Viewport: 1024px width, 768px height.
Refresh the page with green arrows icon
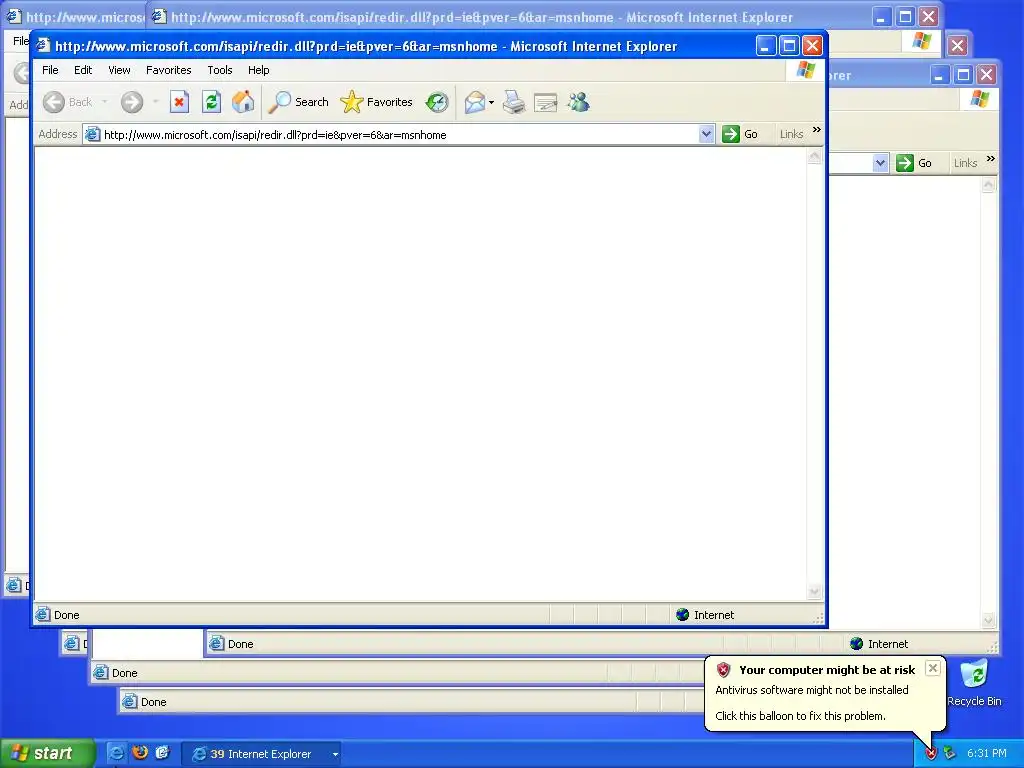point(211,102)
